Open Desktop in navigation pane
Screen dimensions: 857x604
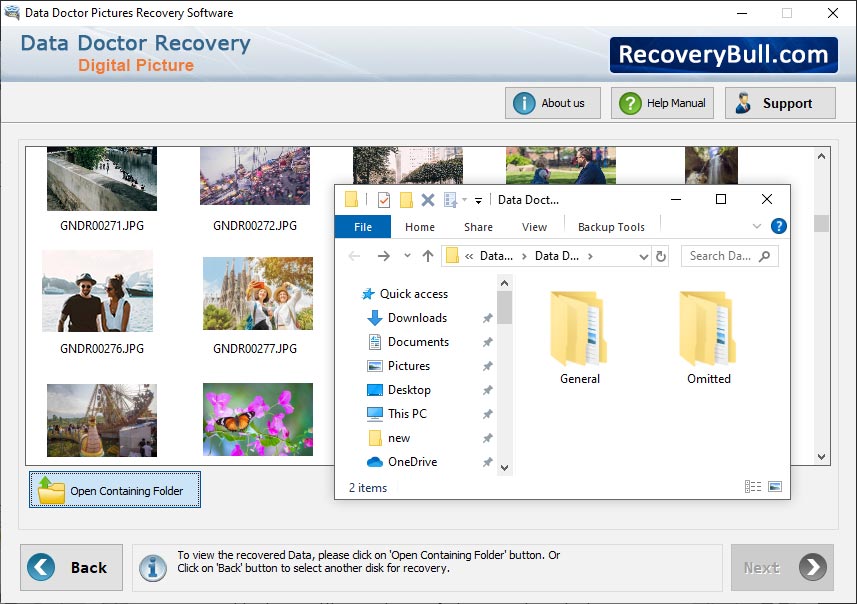click(409, 390)
